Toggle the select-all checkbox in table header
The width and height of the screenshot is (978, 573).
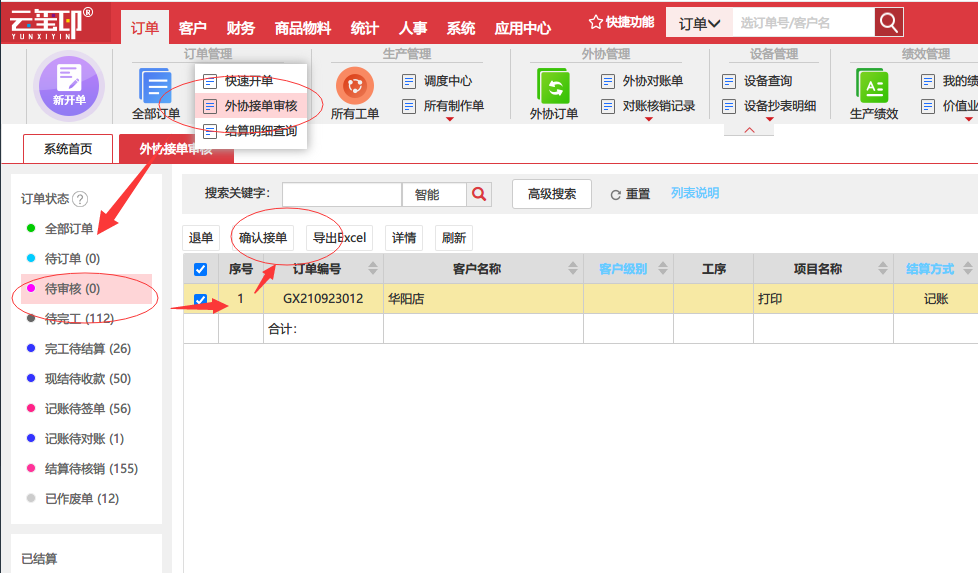click(x=200, y=269)
